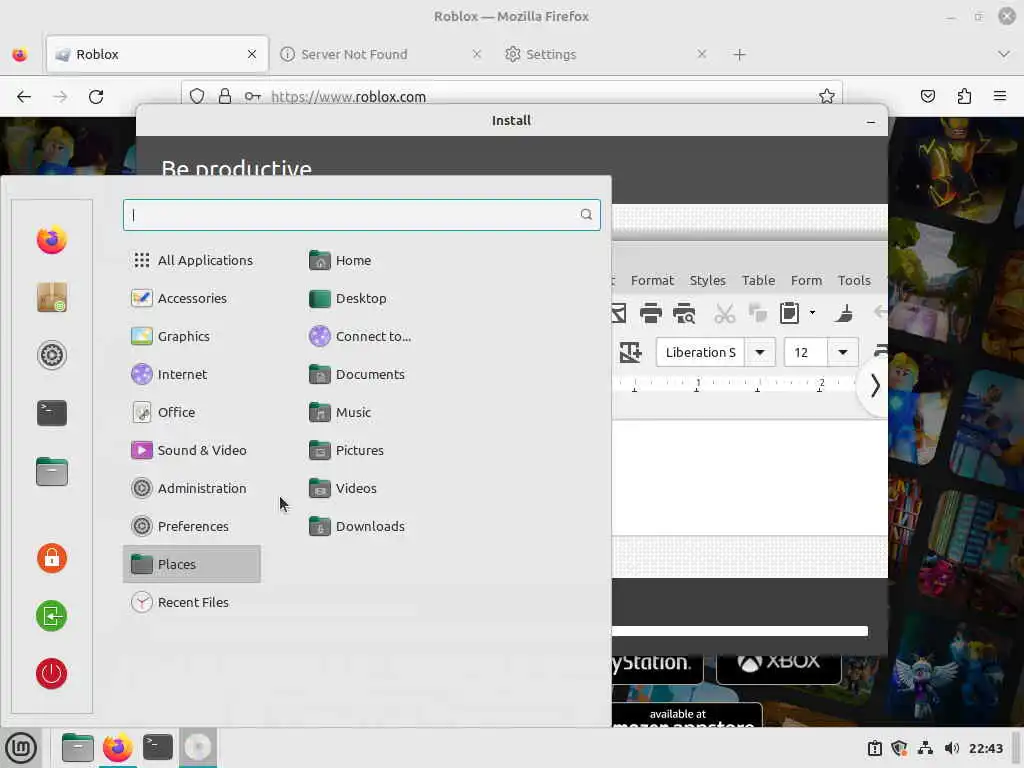This screenshot has height=768, width=1024.
Task: Select Office category
Action: (192, 412)
